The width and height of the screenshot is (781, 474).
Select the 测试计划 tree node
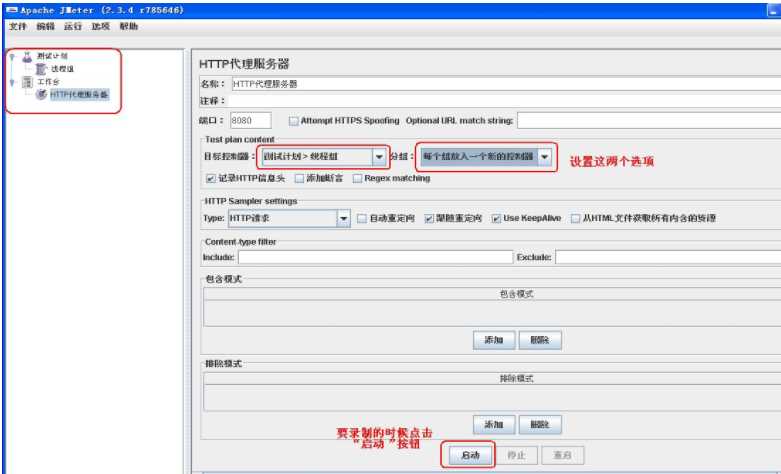(52, 56)
